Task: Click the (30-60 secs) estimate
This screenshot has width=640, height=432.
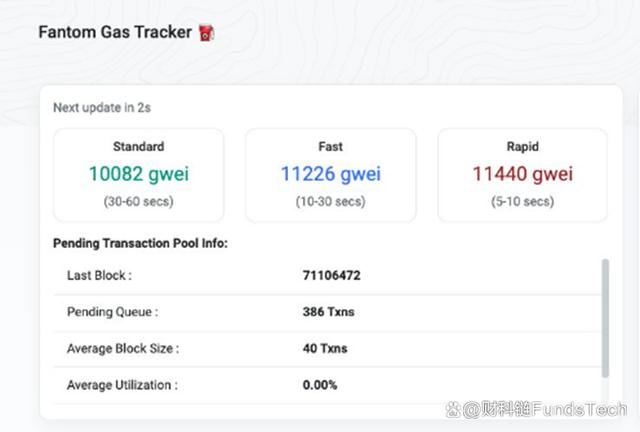Action: tap(138, 201)
